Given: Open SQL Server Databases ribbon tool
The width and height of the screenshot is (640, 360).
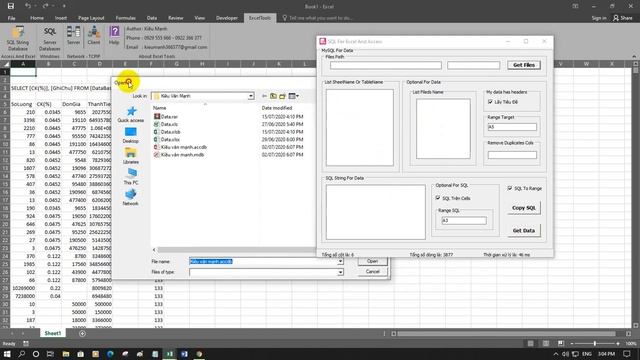Looking at the screenshot, I should tap(50, 39).
